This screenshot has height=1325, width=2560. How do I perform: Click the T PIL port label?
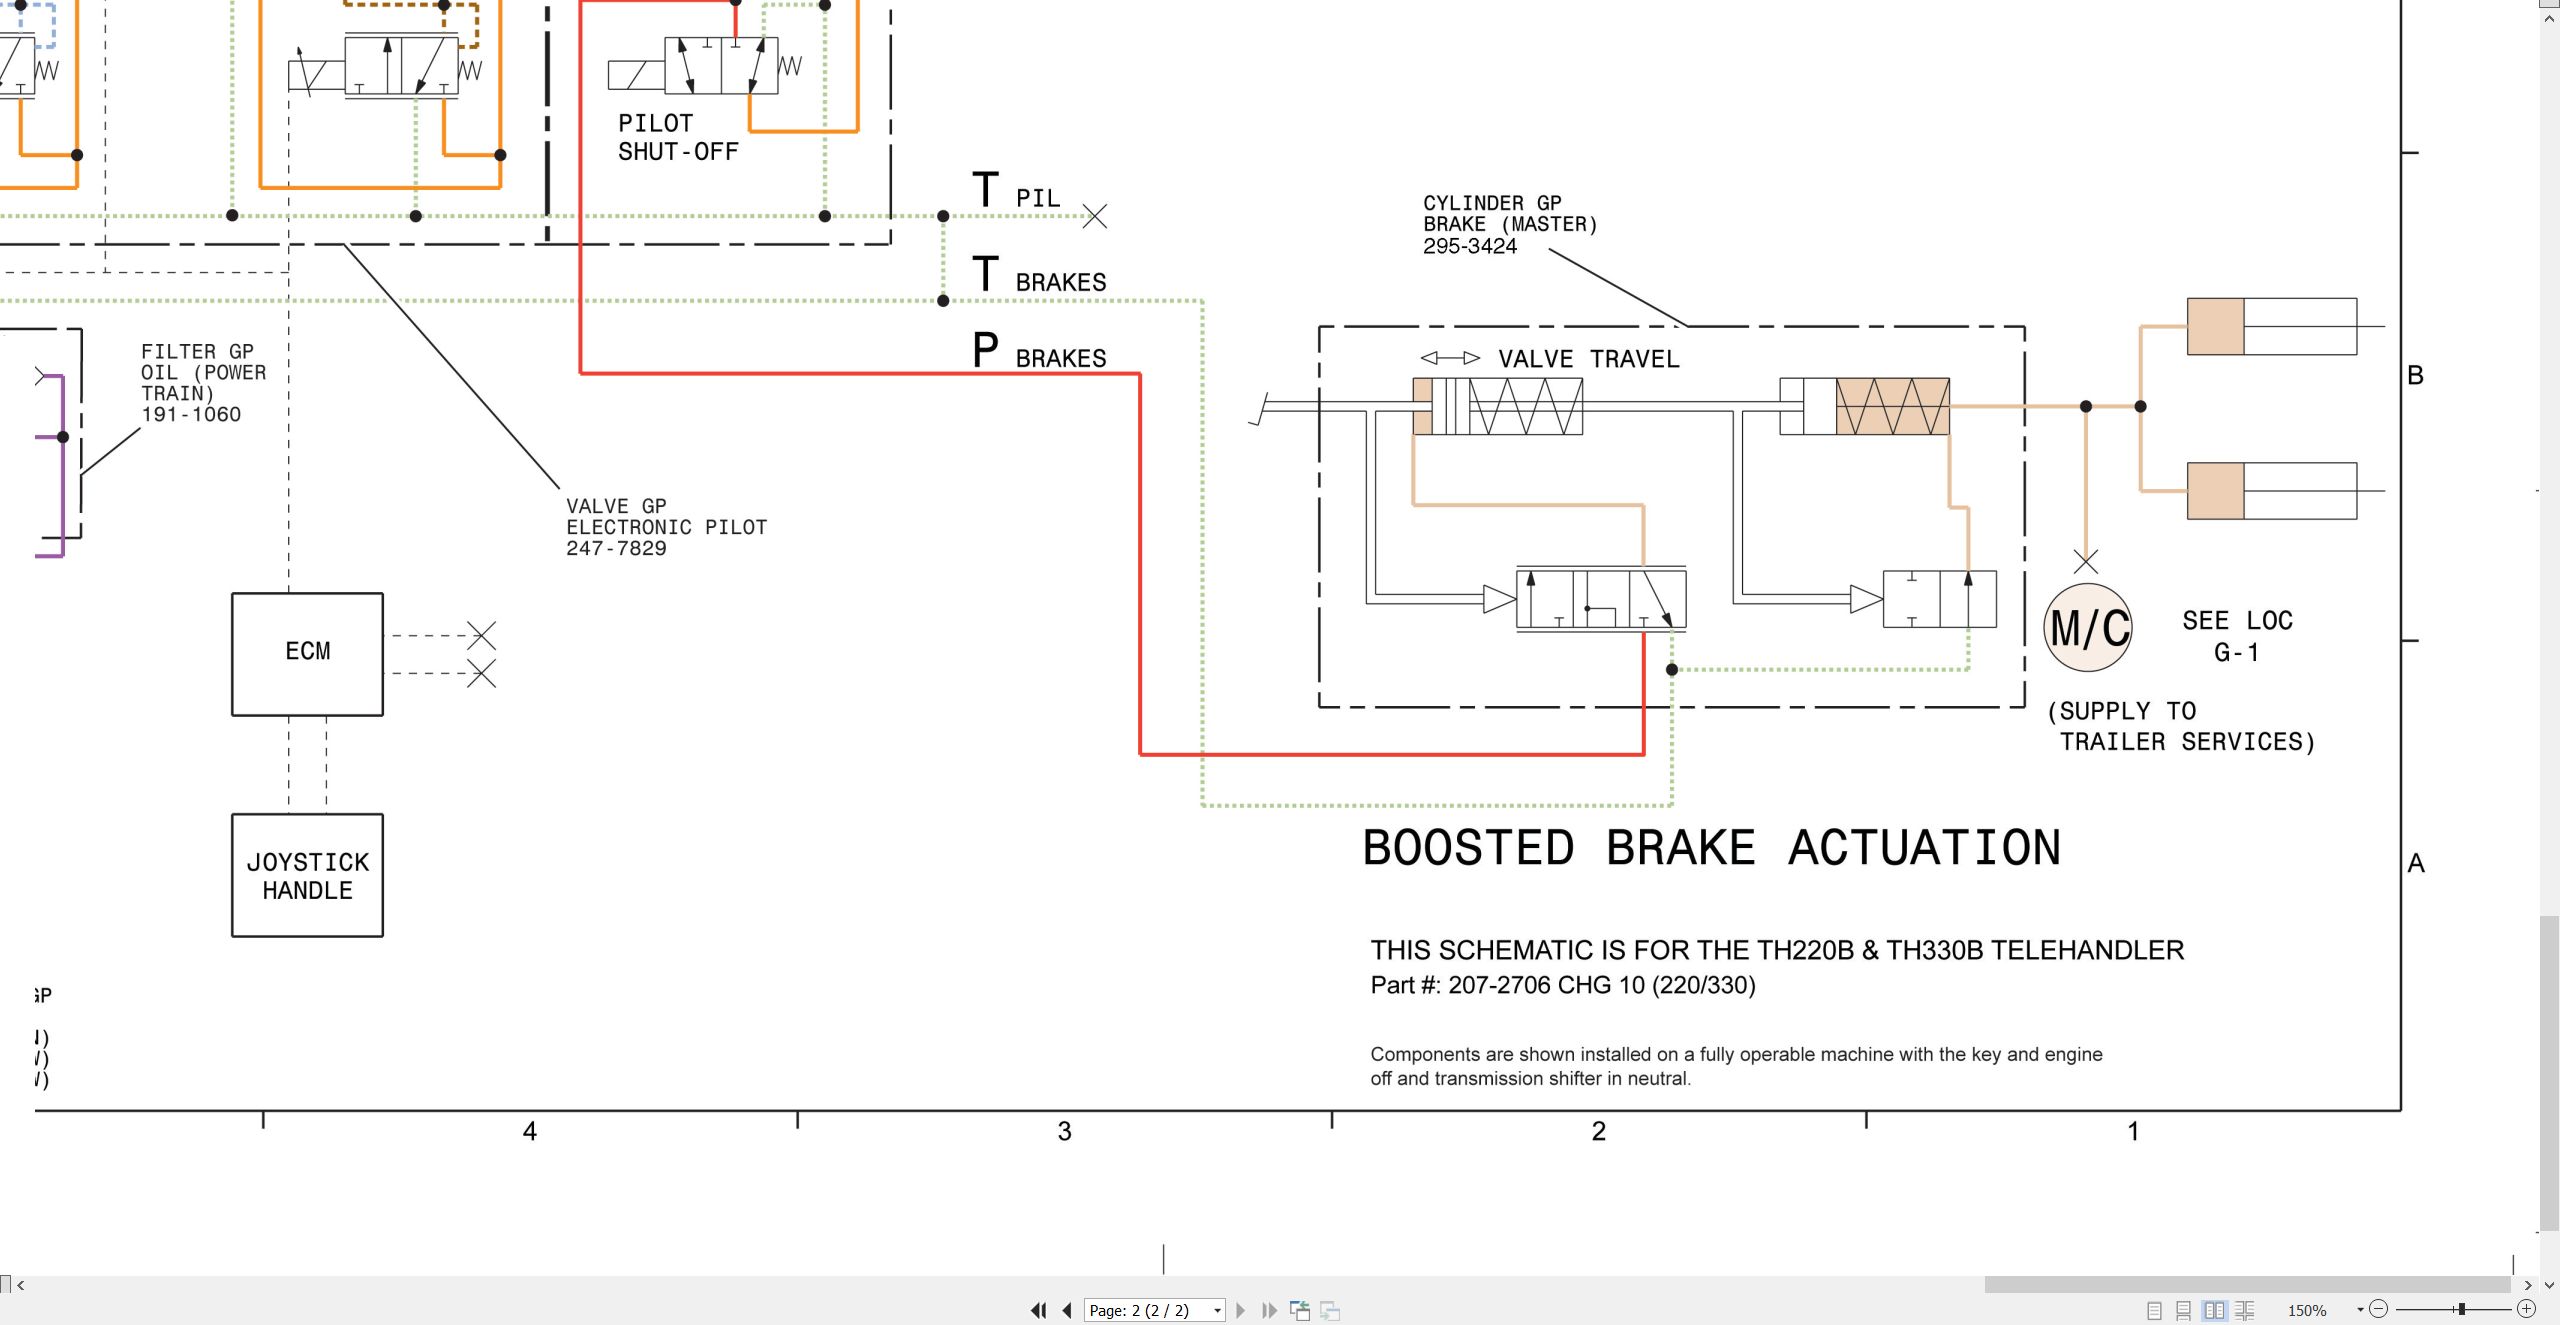(1016, 191)
